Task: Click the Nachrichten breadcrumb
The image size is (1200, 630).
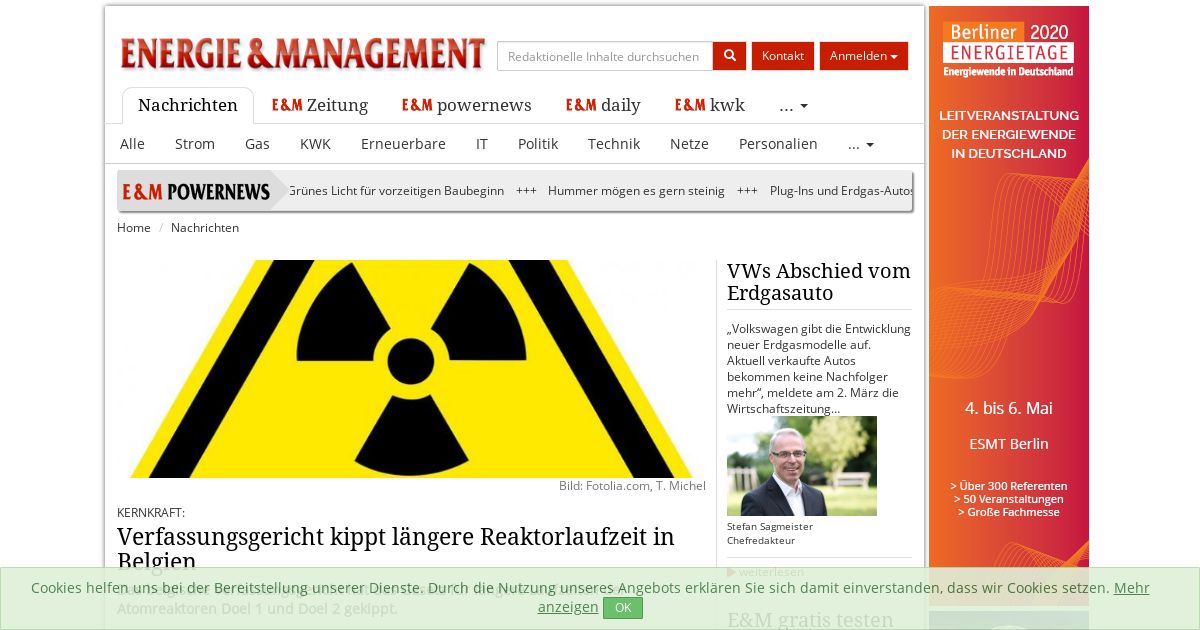Action: 205,228
